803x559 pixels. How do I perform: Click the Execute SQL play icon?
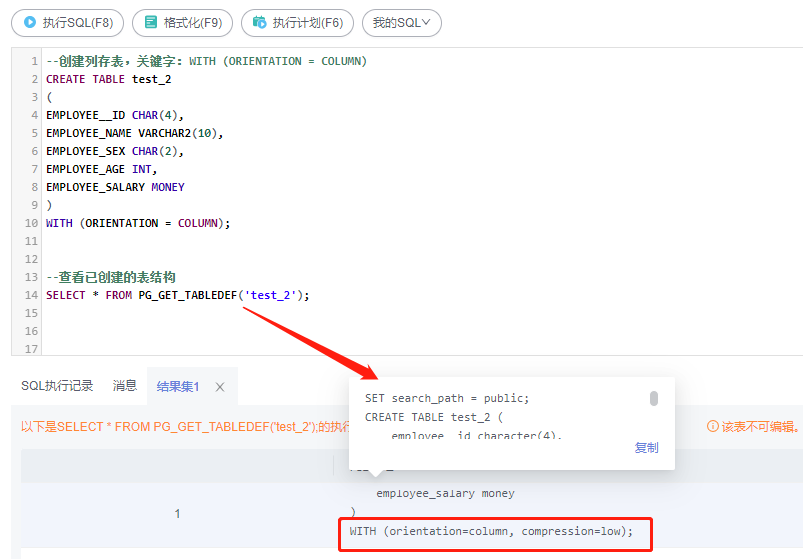[x=30, y=23]
